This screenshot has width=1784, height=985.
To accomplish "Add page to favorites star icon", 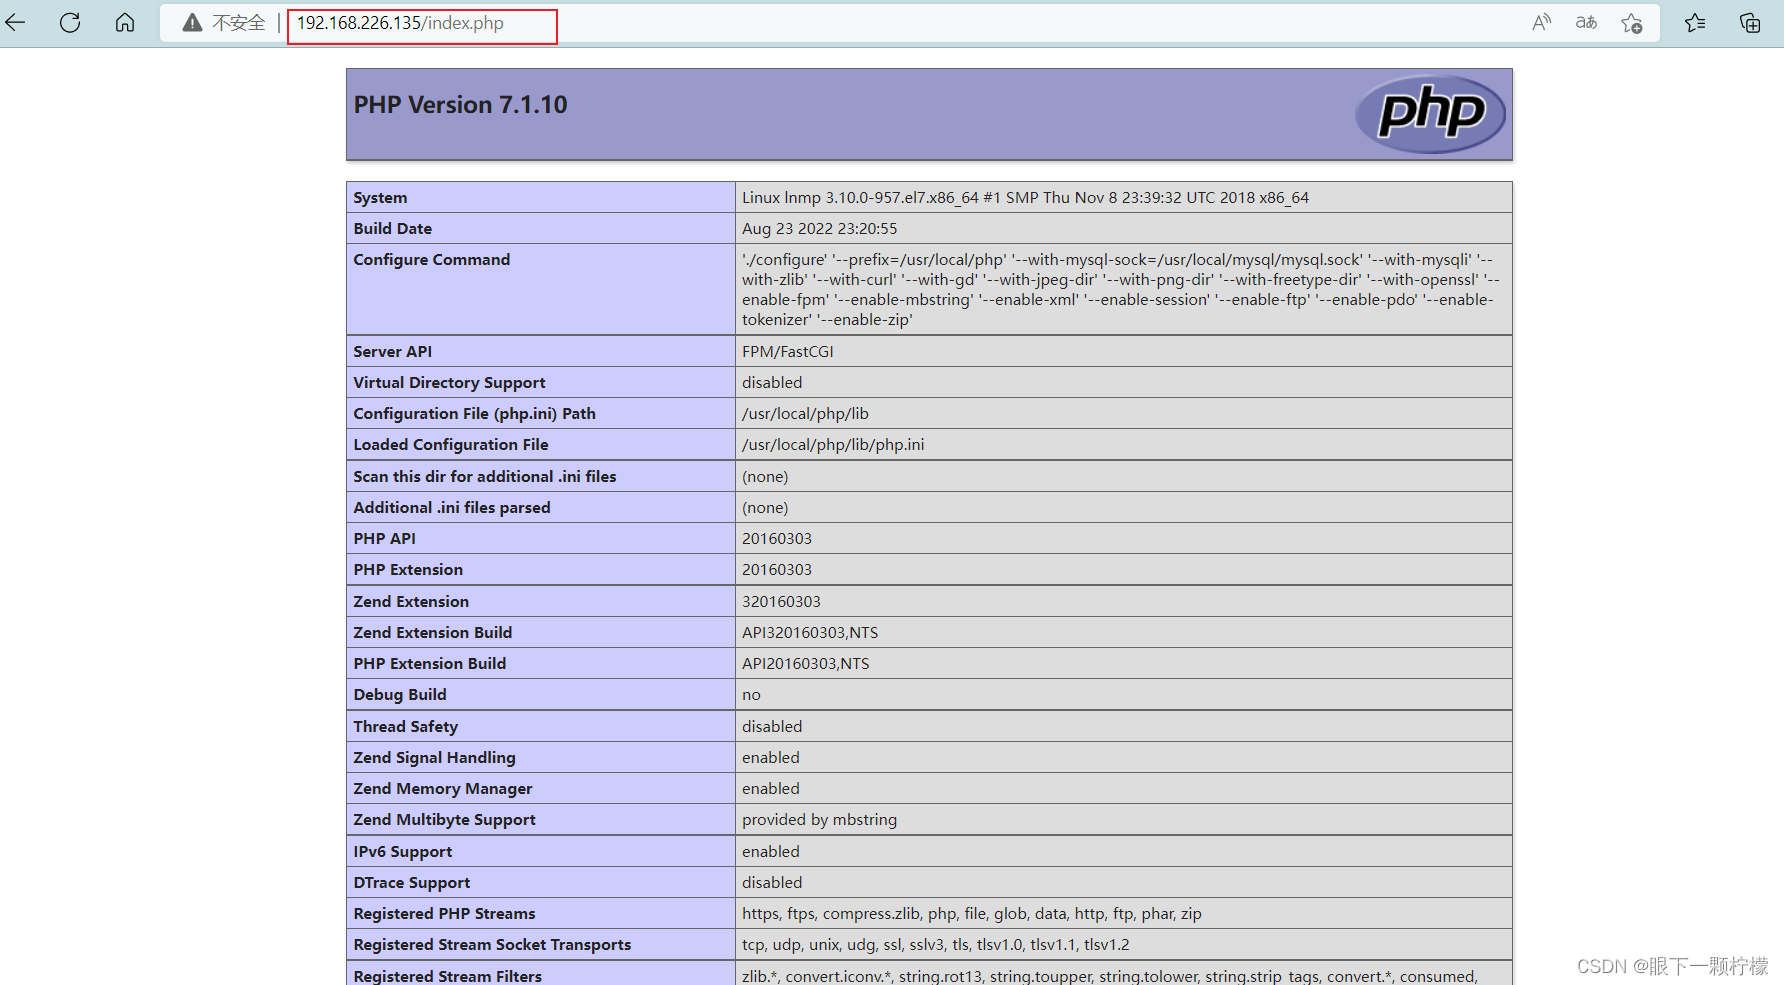I will (1632, 23).
